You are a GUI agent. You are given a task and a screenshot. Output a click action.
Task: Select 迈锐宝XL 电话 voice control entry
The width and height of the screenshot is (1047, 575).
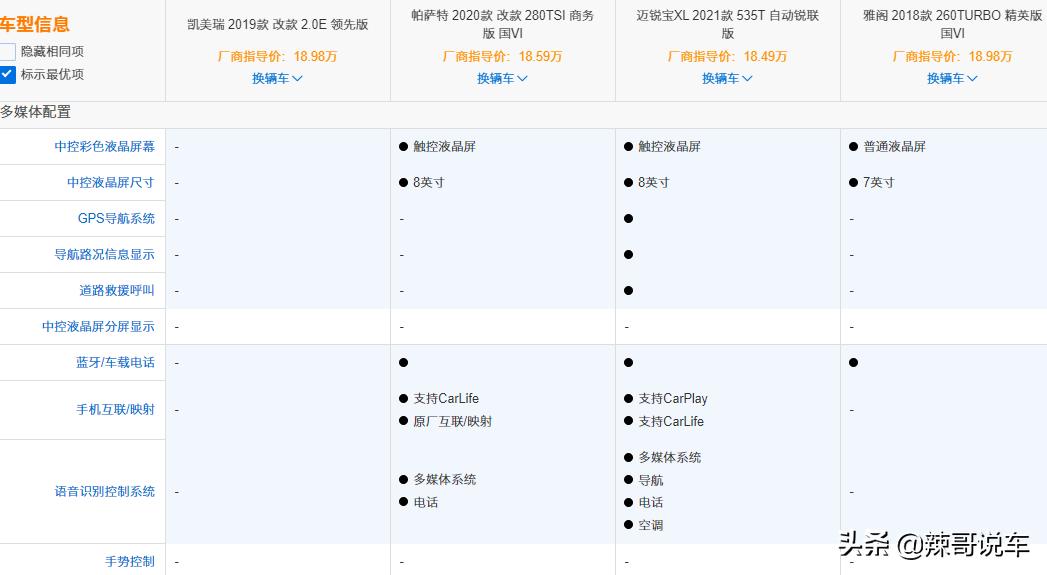(x=644, y=502)
